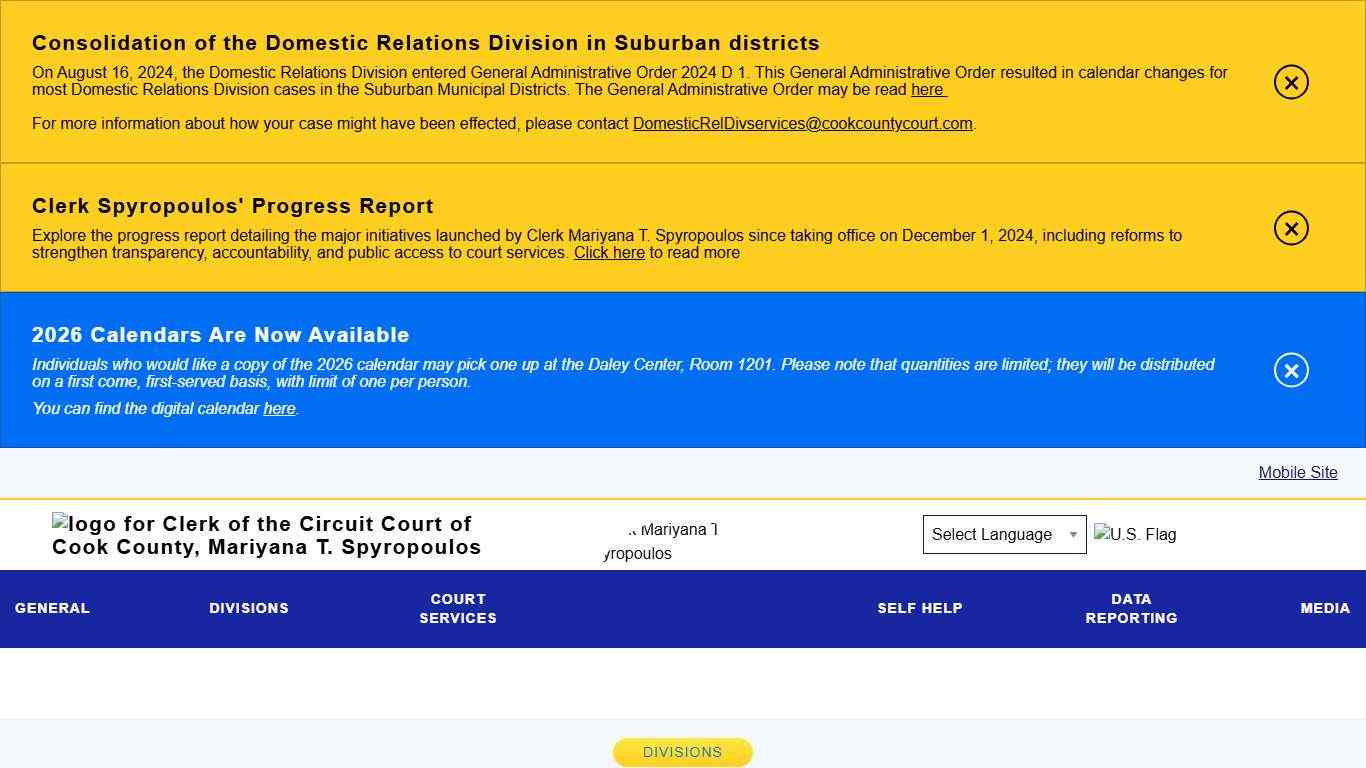The image size is (1366, 768).
Task: Open the SELF HELP menu
Action: pos(919,608)
